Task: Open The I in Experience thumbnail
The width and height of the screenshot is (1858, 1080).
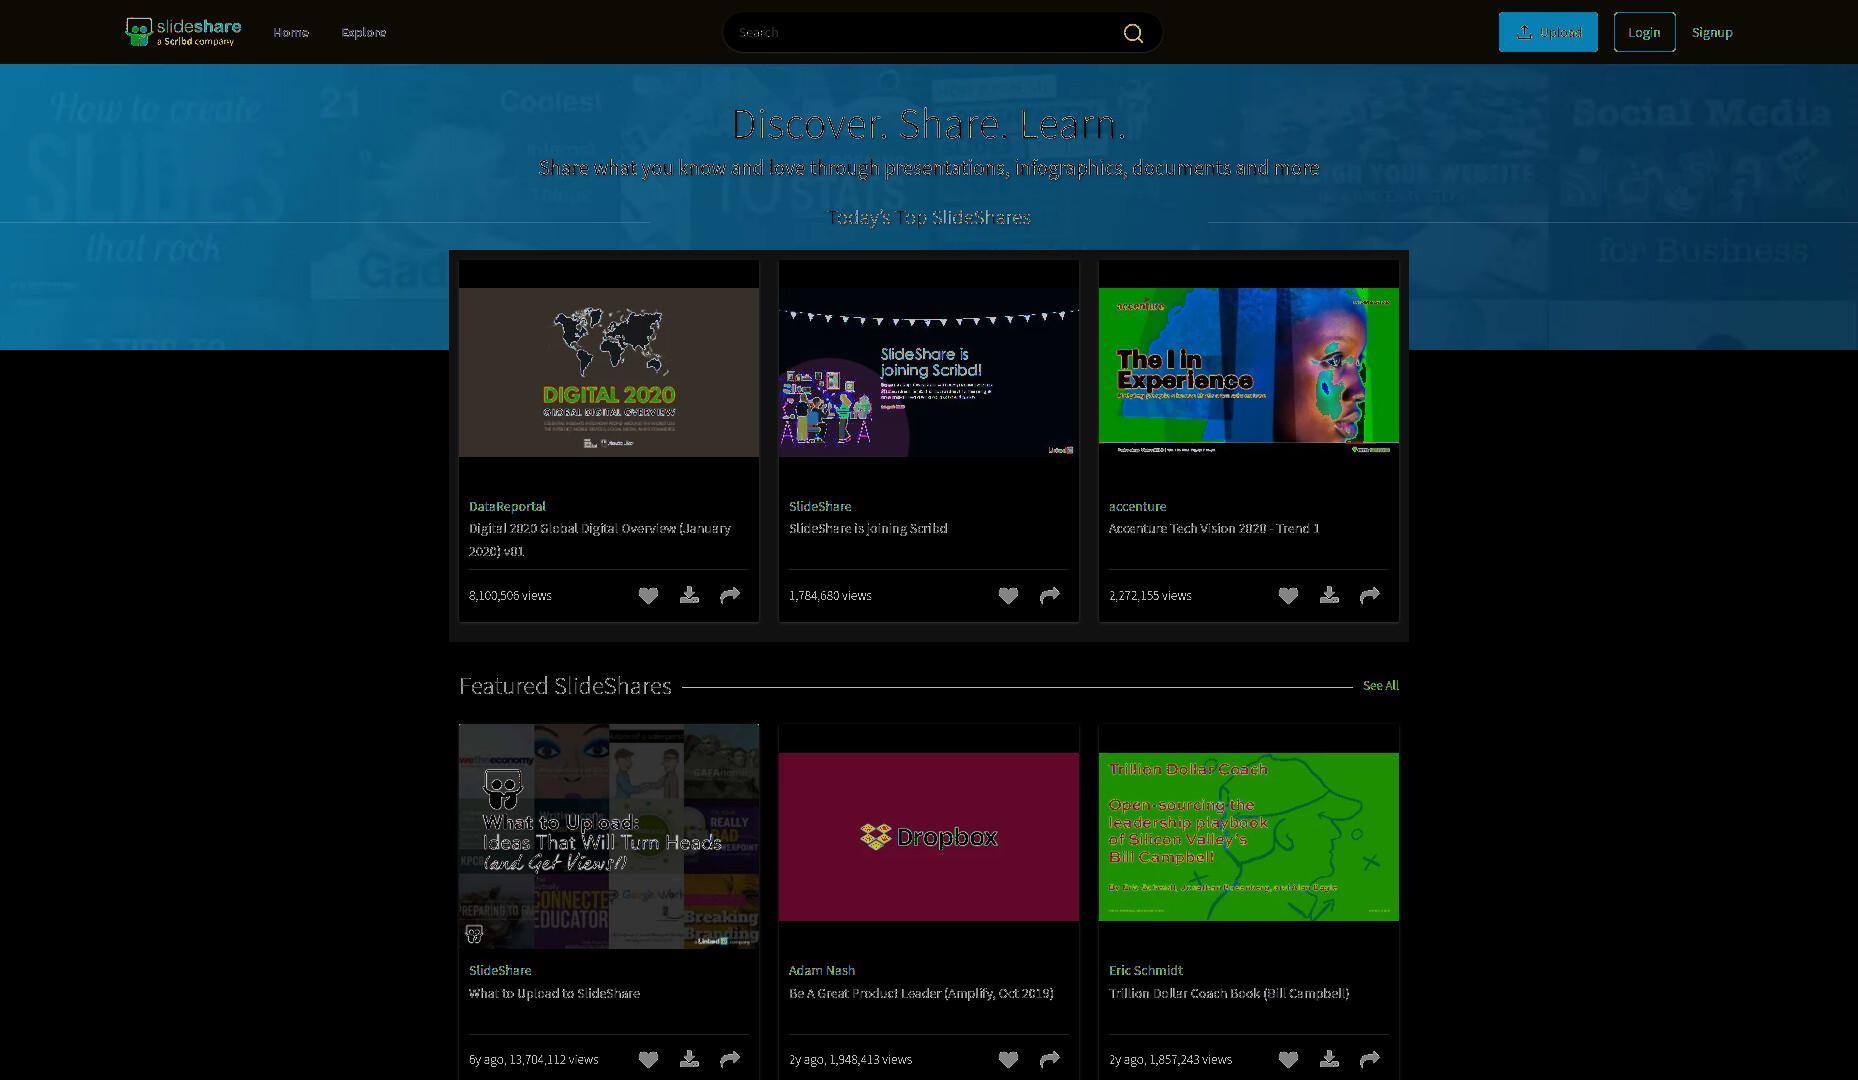Action: pyautogui.click(x=1249, y=372)
